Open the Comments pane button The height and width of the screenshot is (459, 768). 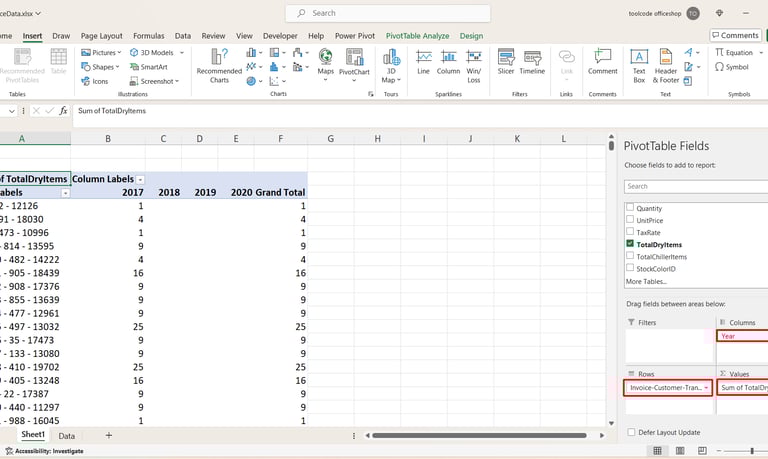click(x=735, y=35)
